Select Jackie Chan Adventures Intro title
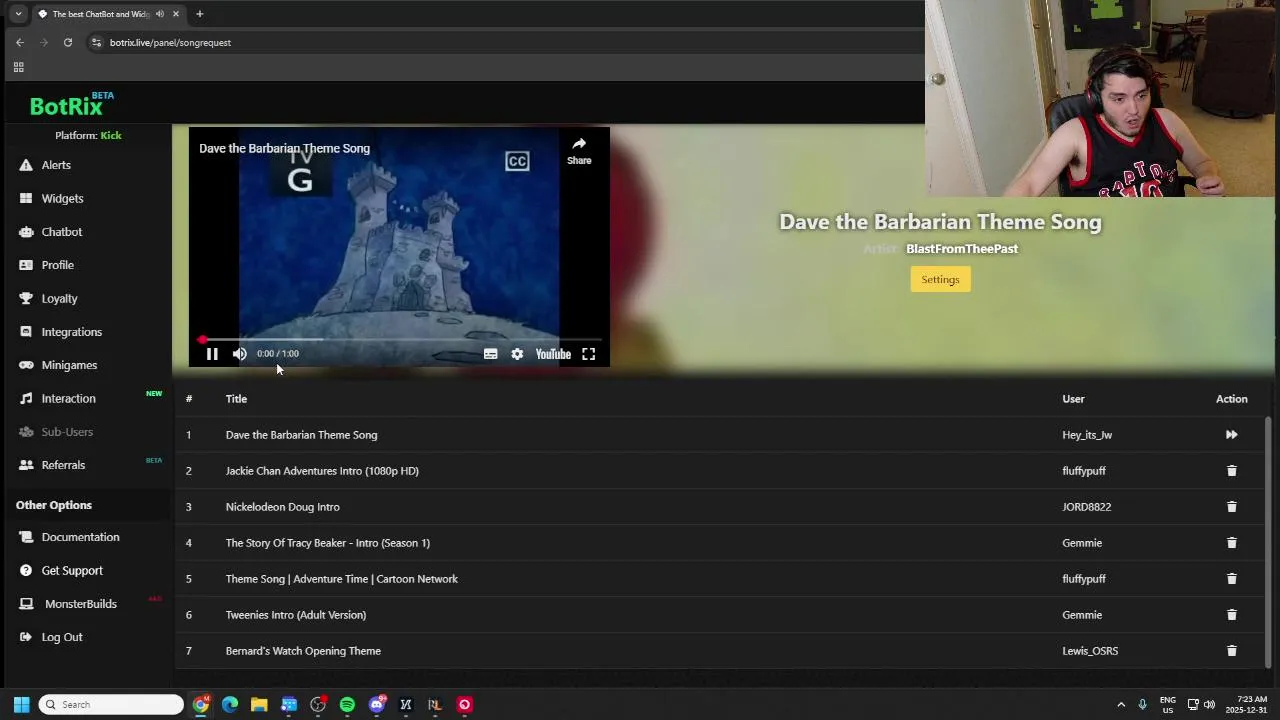 (x=322, y=471)
